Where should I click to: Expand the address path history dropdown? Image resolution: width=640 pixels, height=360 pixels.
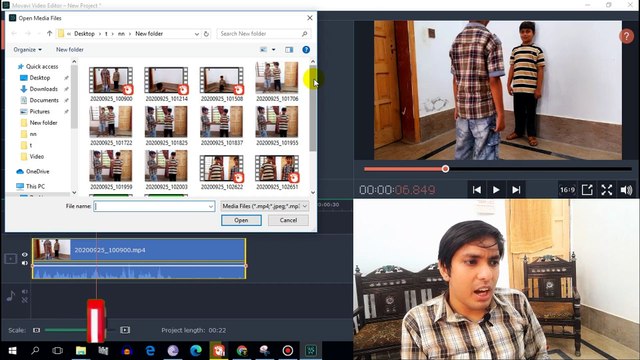click(x=197, y=34)
